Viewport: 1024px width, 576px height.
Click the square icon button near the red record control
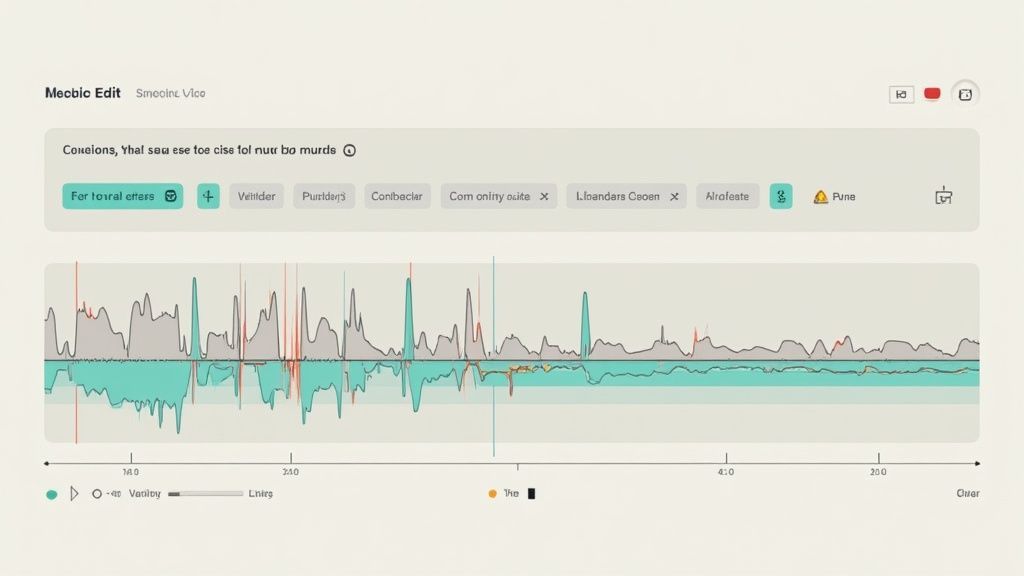(x=901, y=93)
